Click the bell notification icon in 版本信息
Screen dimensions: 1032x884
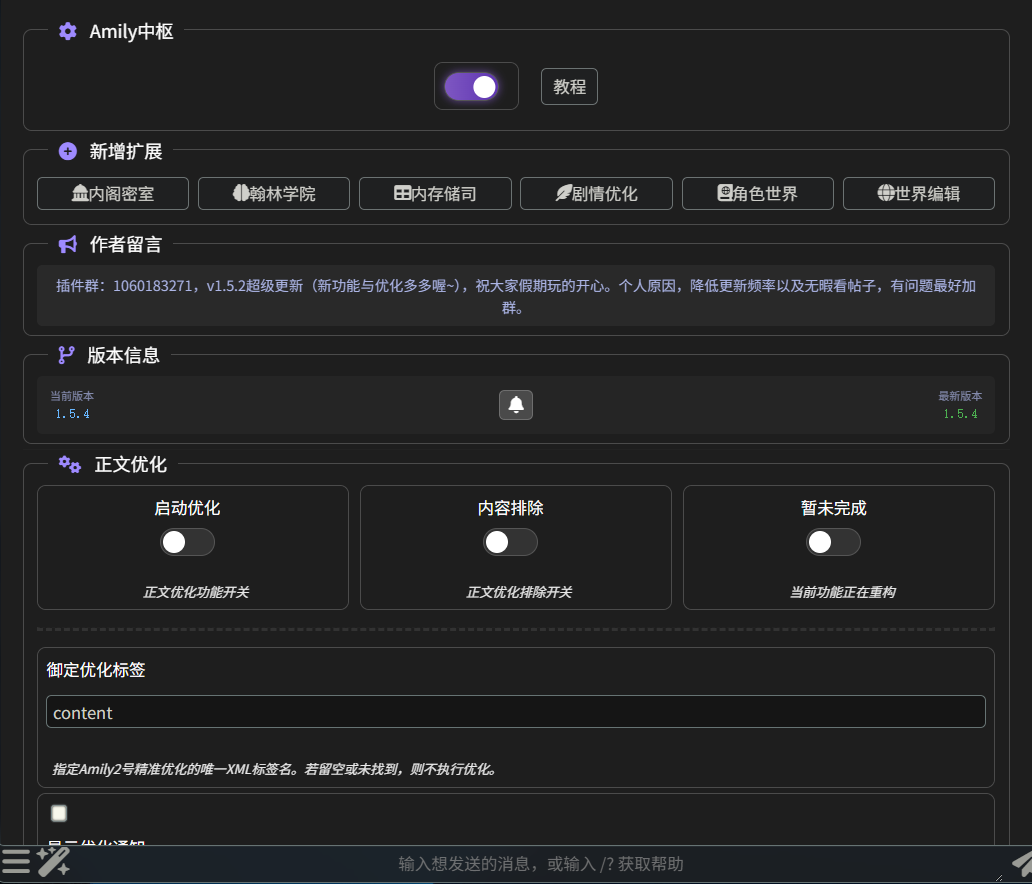516,405
